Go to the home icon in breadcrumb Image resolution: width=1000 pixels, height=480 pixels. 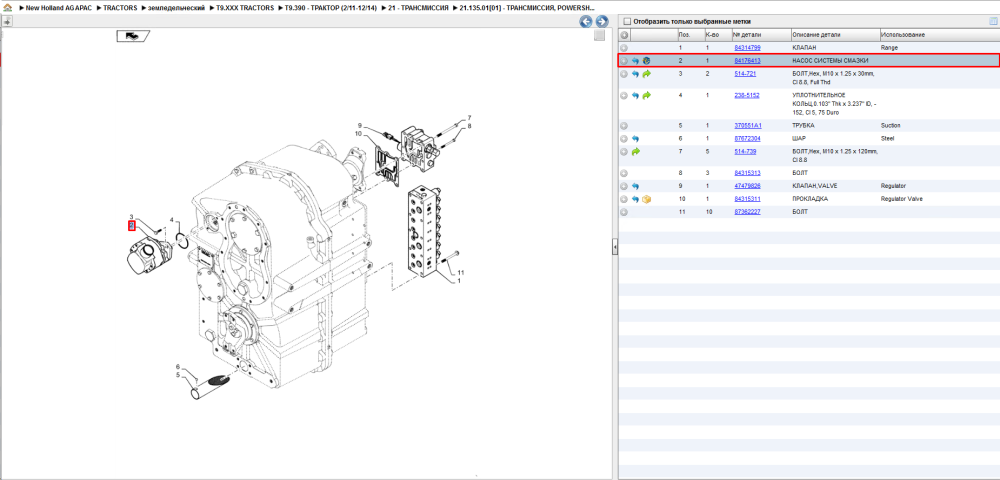click(x=8, y=8)
